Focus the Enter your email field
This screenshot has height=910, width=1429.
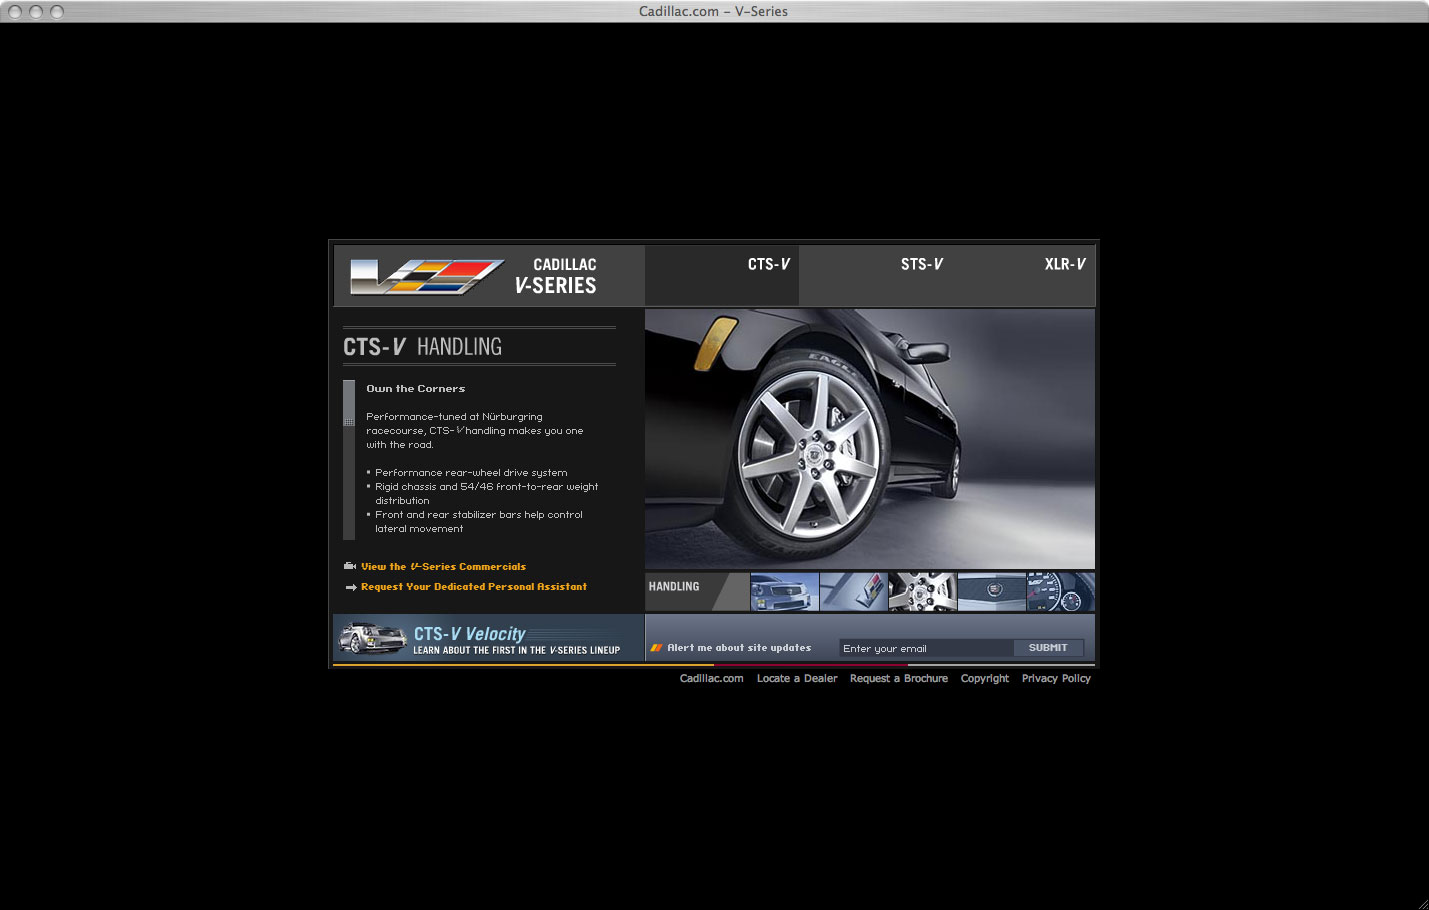click(x=926, y=648)
